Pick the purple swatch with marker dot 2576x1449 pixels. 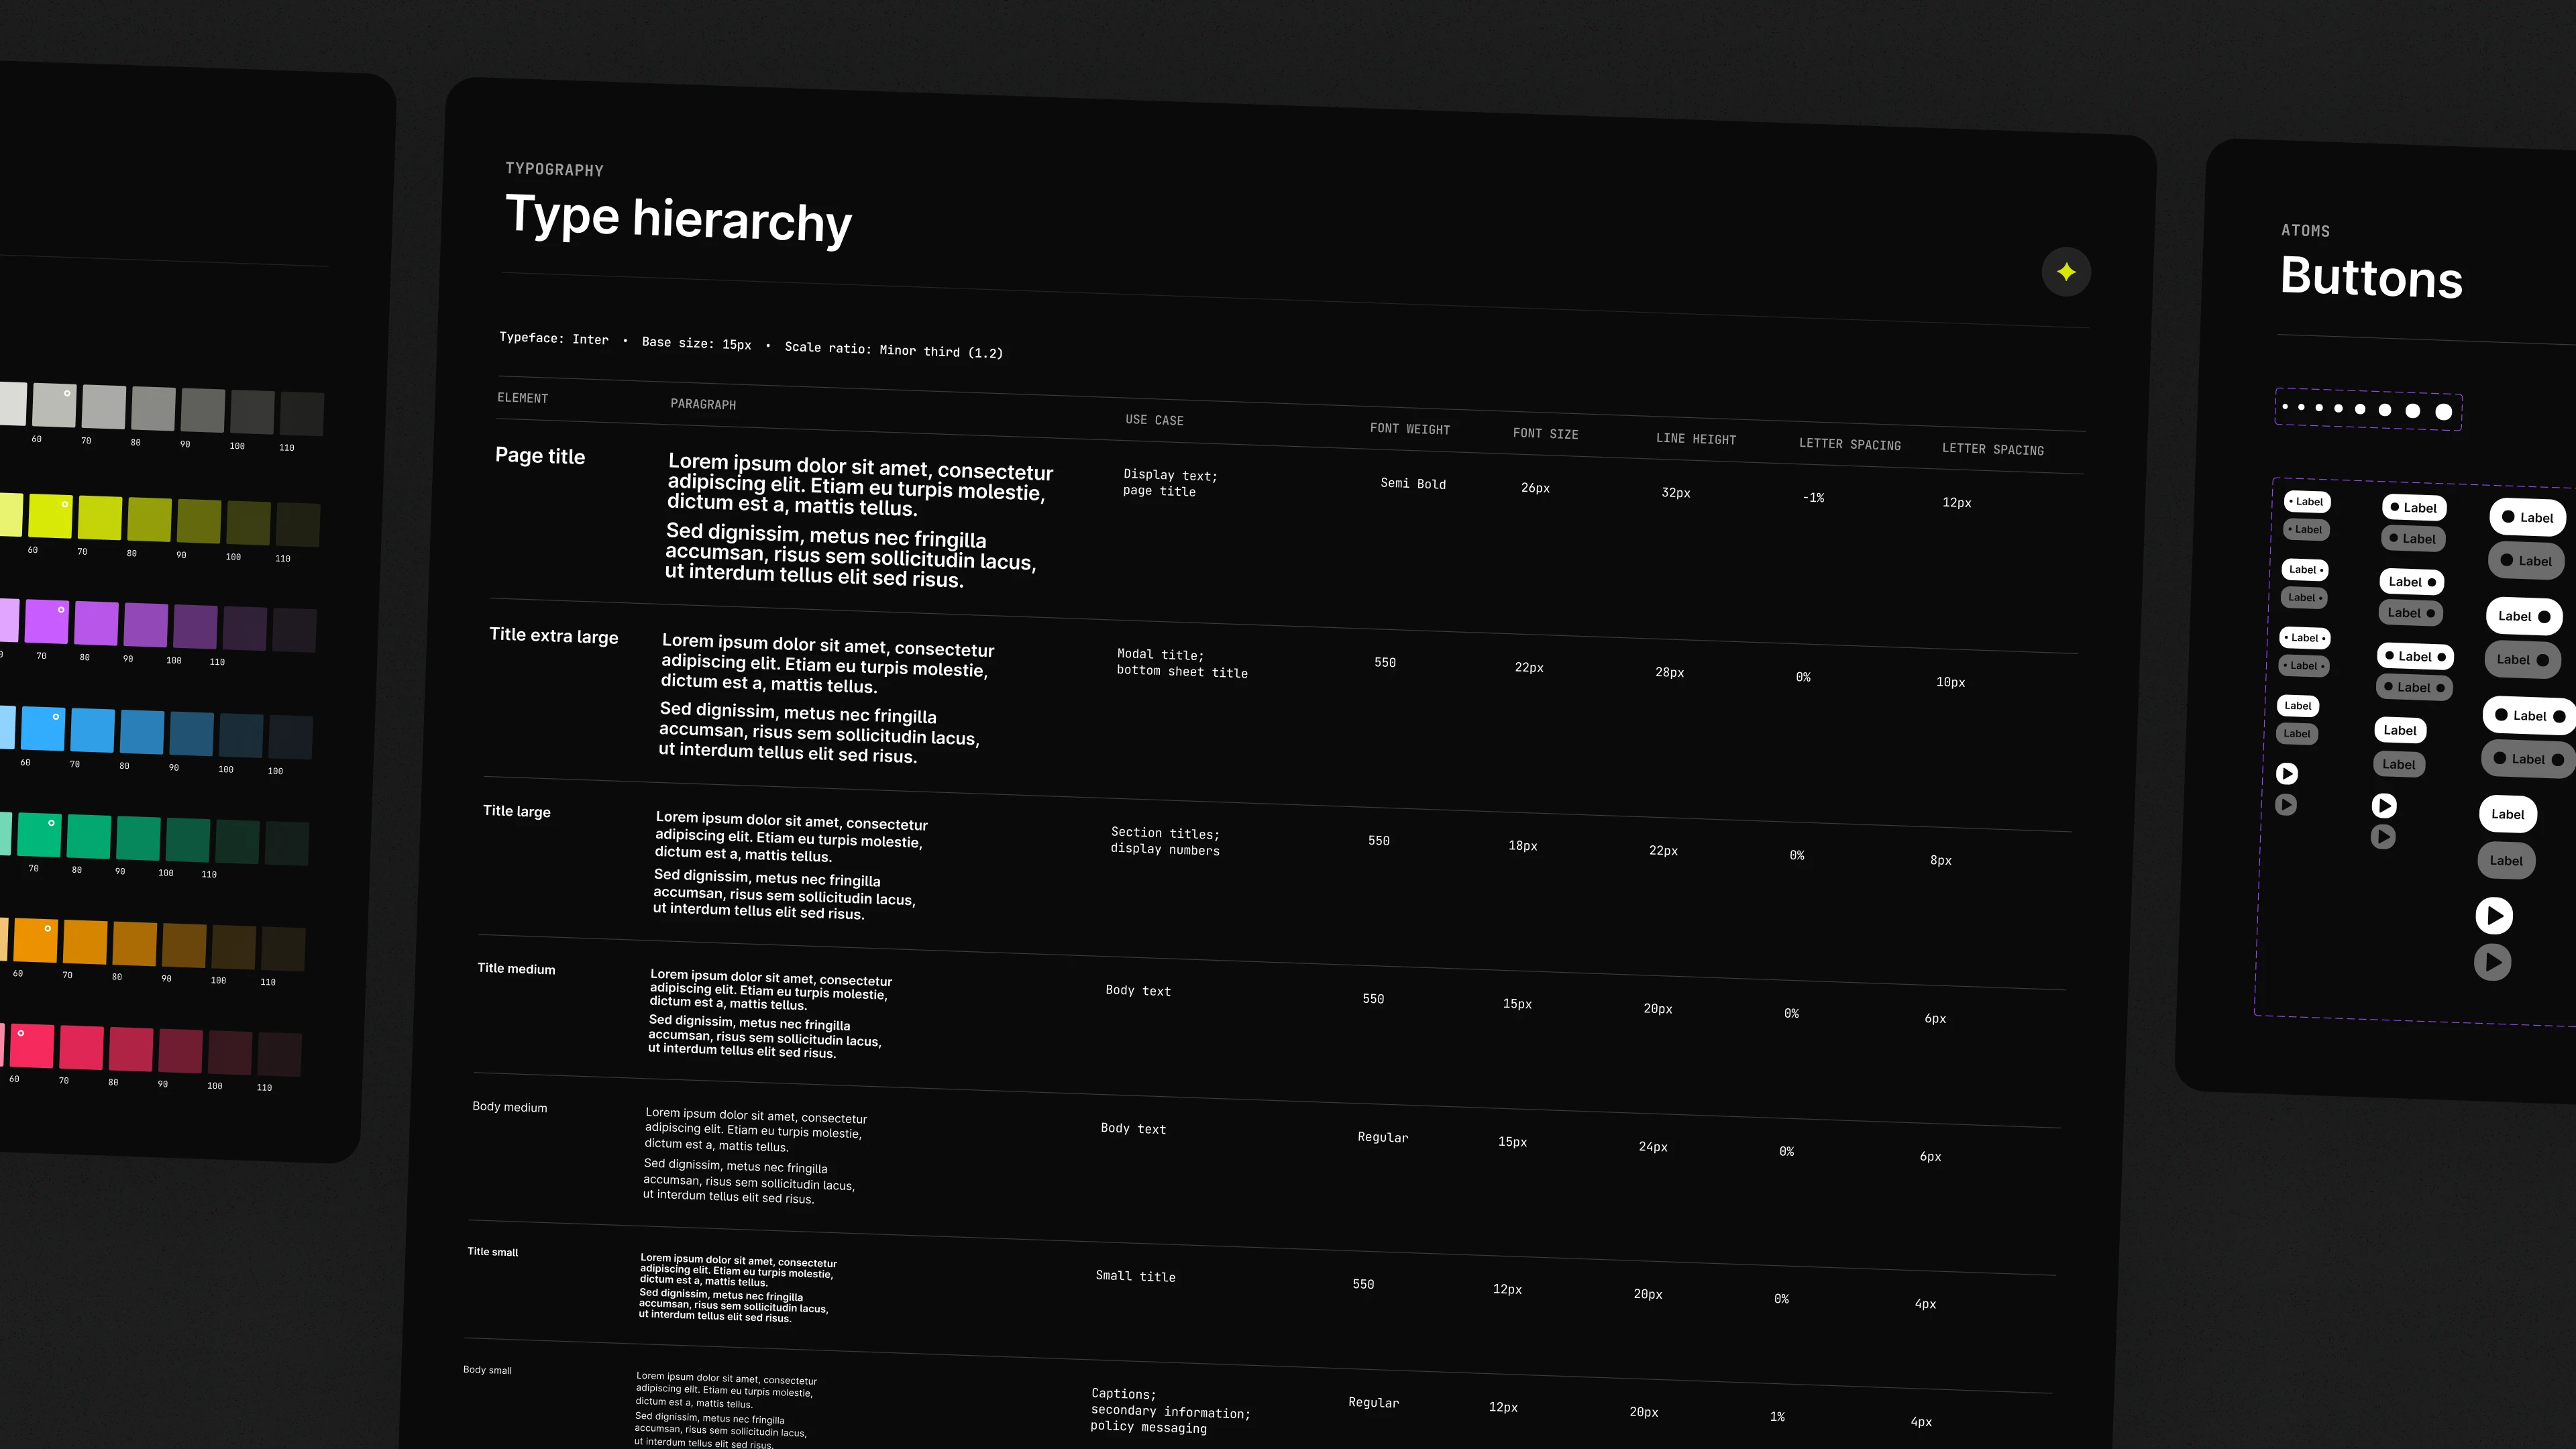pyautogui.click(x=46, y=622)
